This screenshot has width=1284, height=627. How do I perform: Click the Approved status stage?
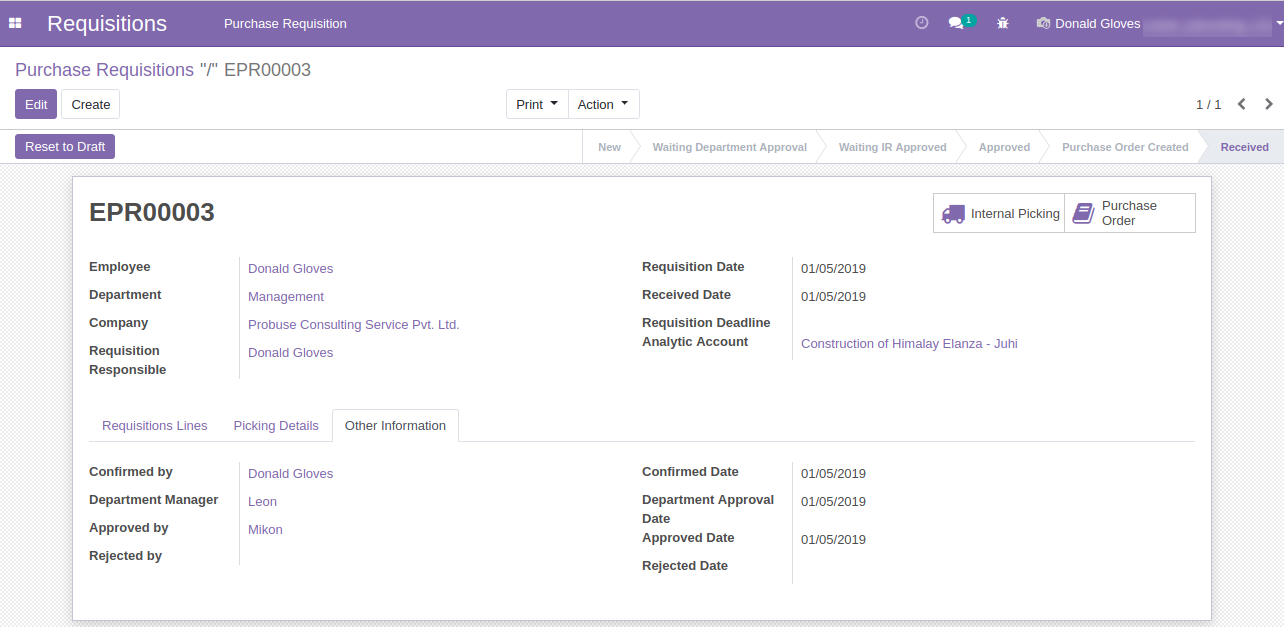click(1004, 147)
